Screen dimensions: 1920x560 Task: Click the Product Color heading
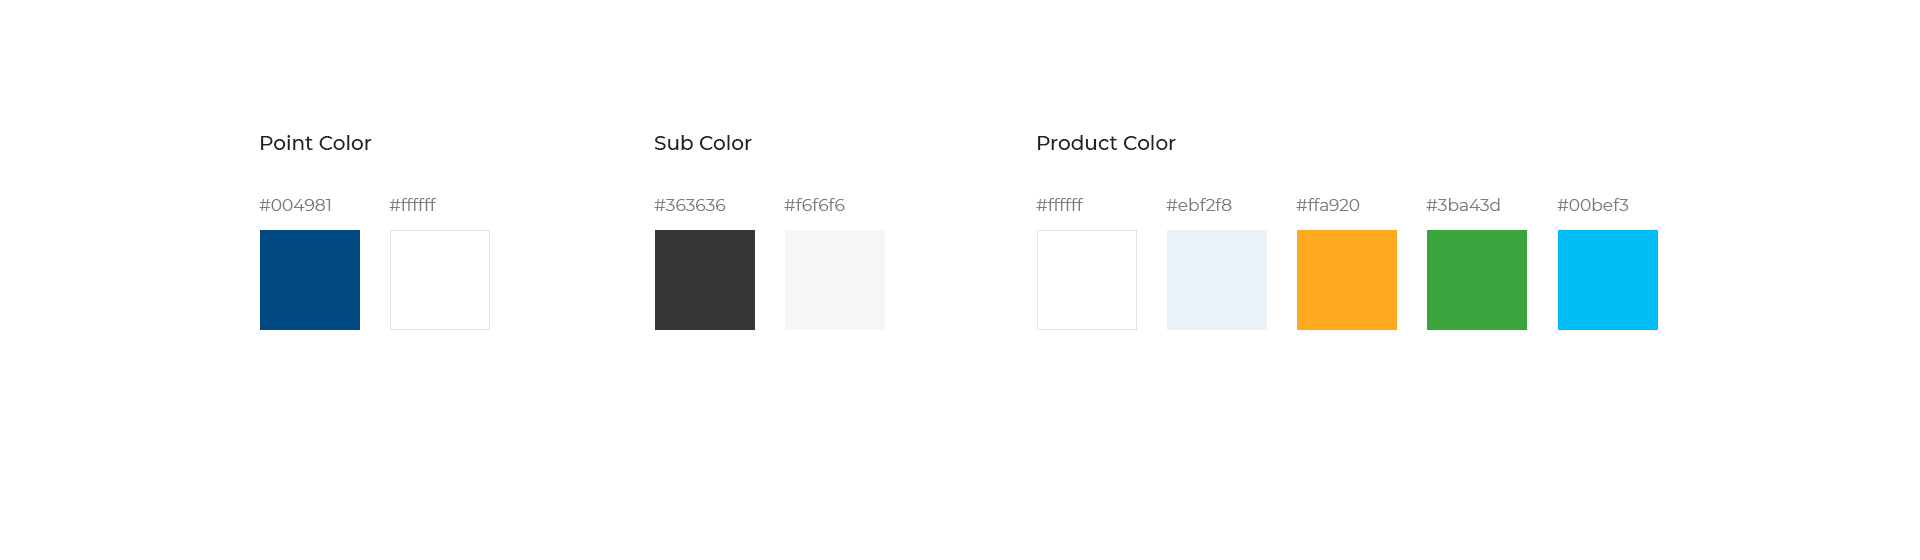1106,143
